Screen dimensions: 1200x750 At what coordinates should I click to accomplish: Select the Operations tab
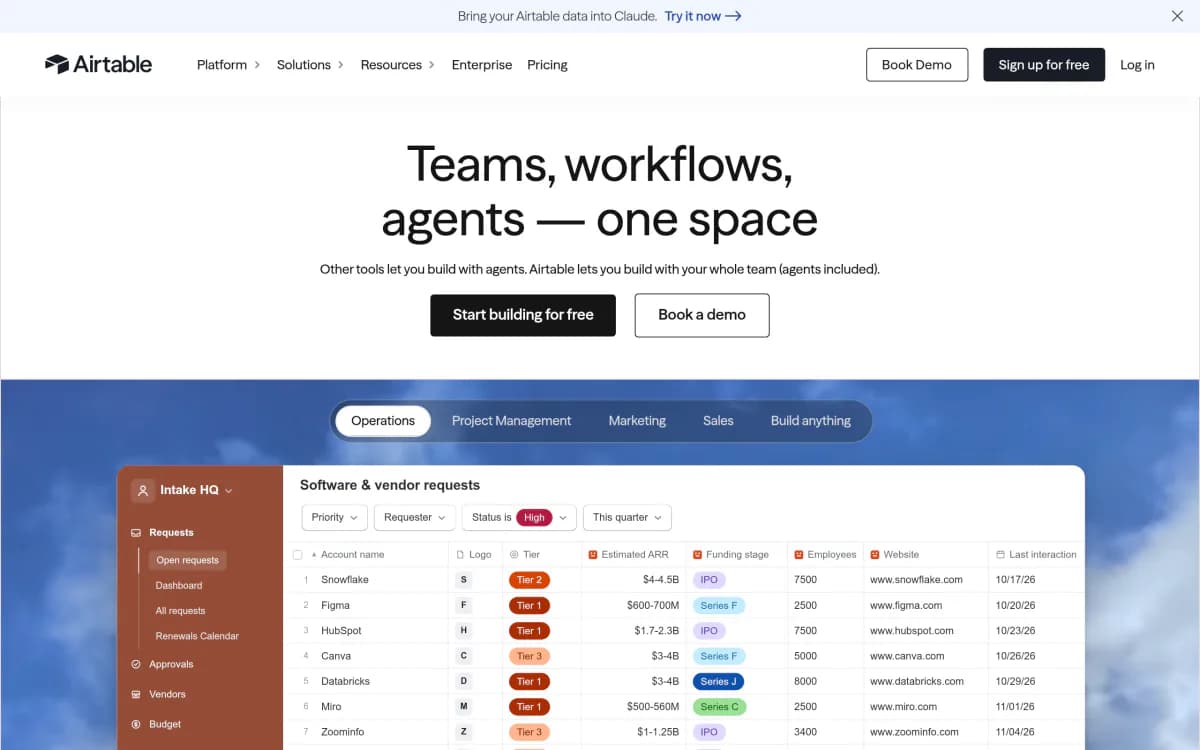383,421
